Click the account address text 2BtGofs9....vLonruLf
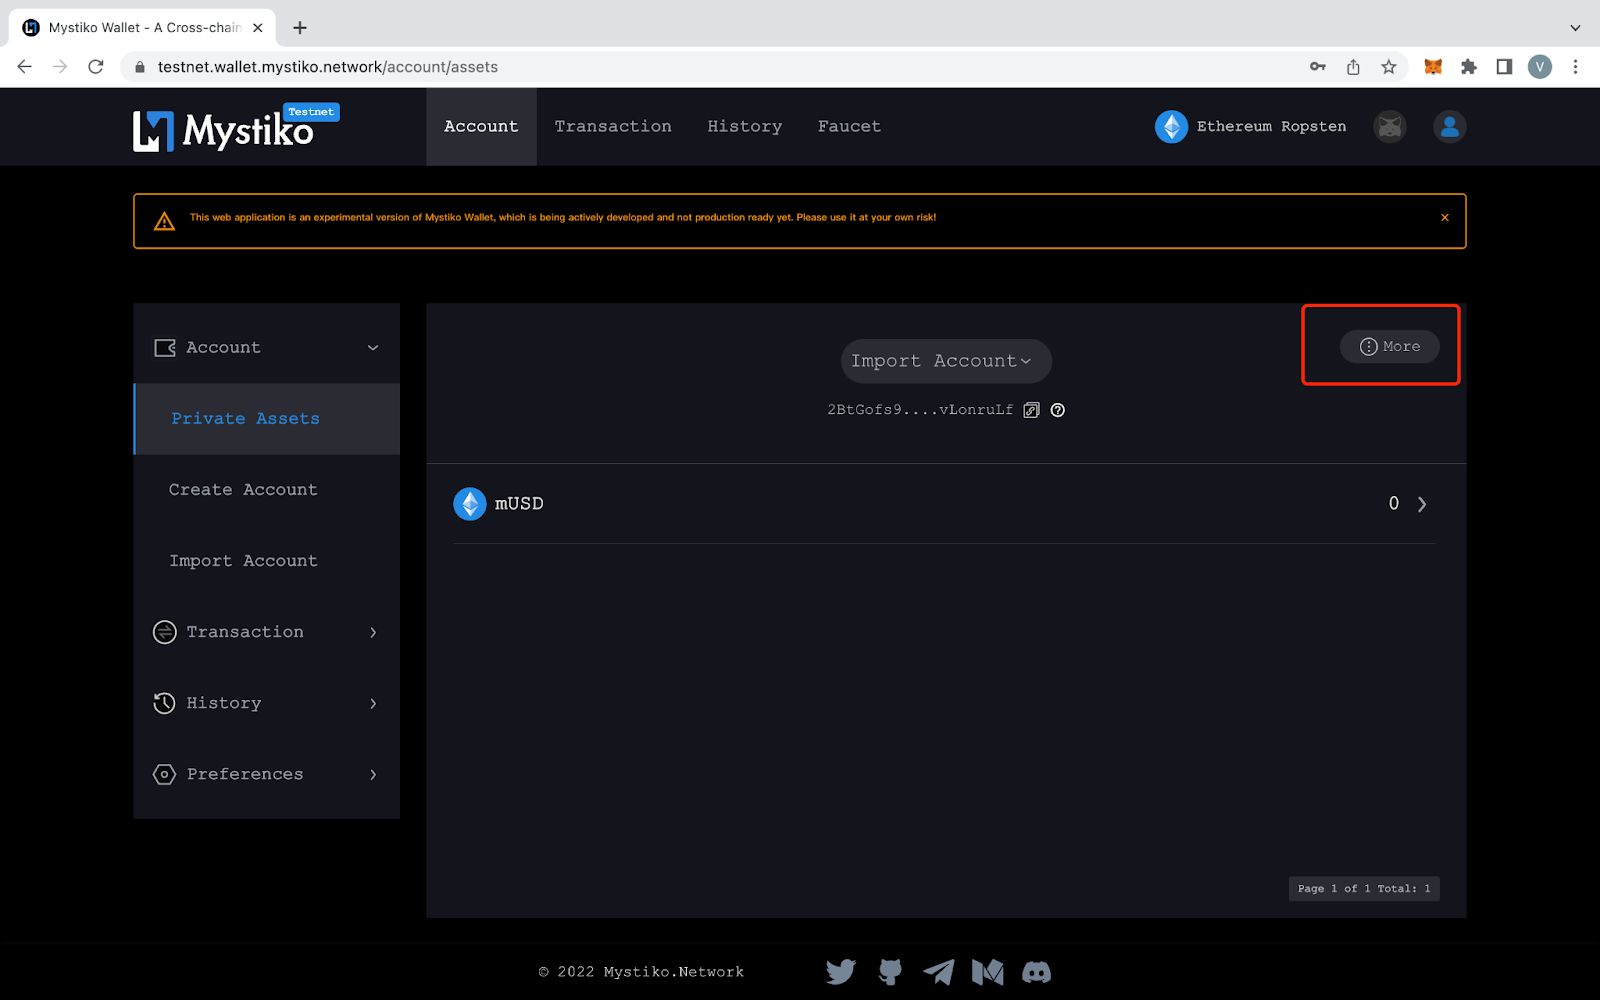 click(920, 410)
